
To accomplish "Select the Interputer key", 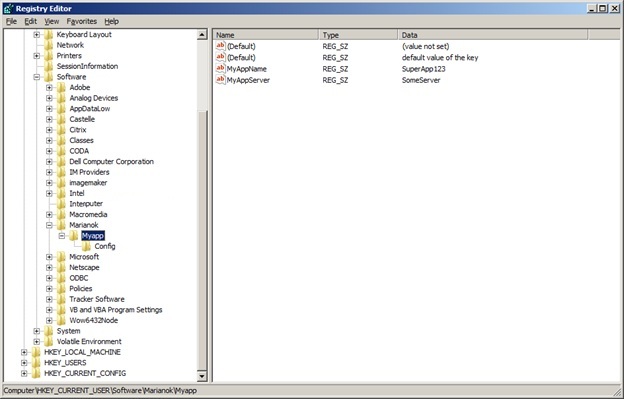I will (86, 204).
